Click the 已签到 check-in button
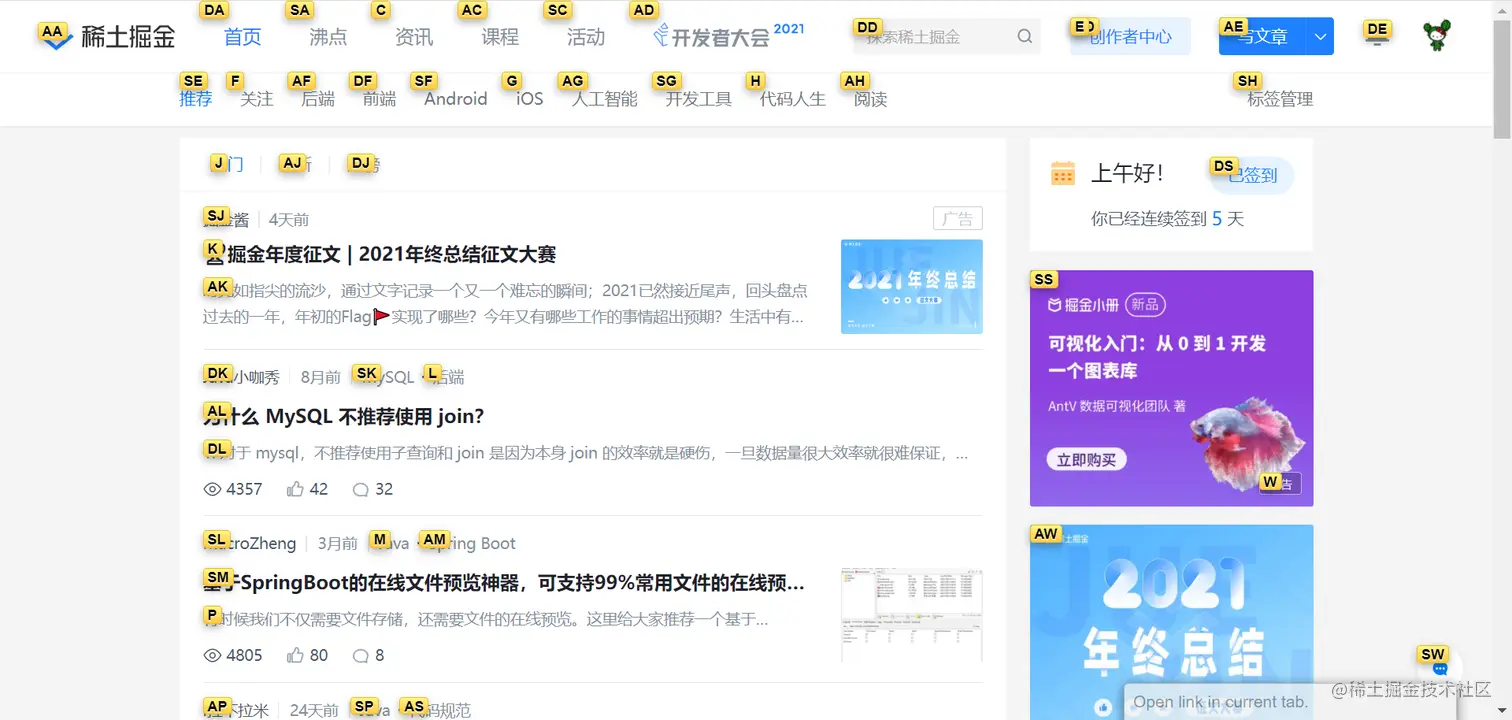The width and height of the screenshot is (1512, 720). tap(1252, 175)
